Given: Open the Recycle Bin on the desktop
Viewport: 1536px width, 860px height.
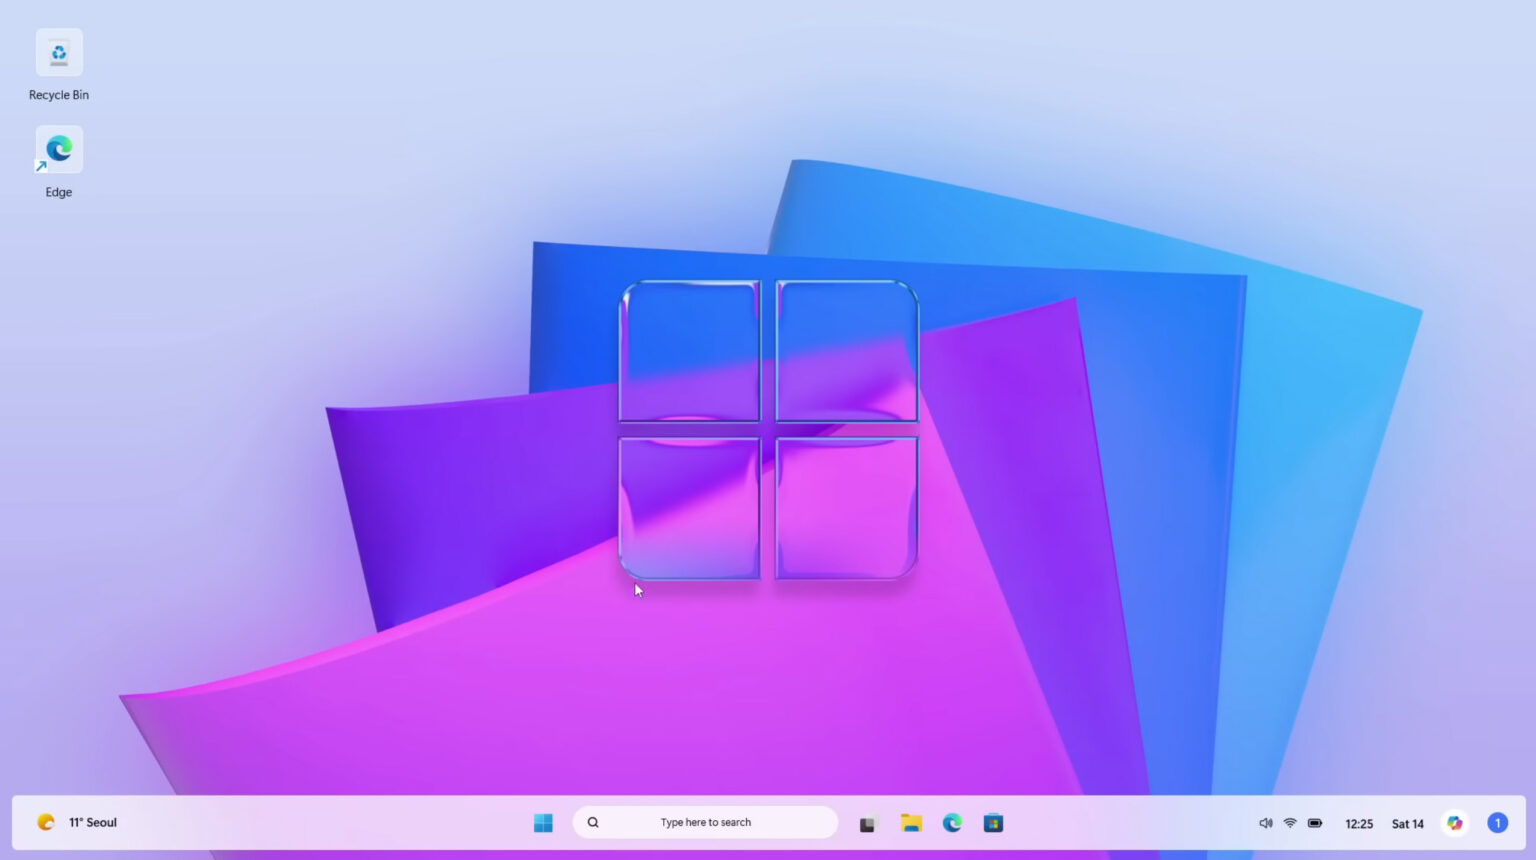Looking at the screenshot, I should click(x=58, y=52).
